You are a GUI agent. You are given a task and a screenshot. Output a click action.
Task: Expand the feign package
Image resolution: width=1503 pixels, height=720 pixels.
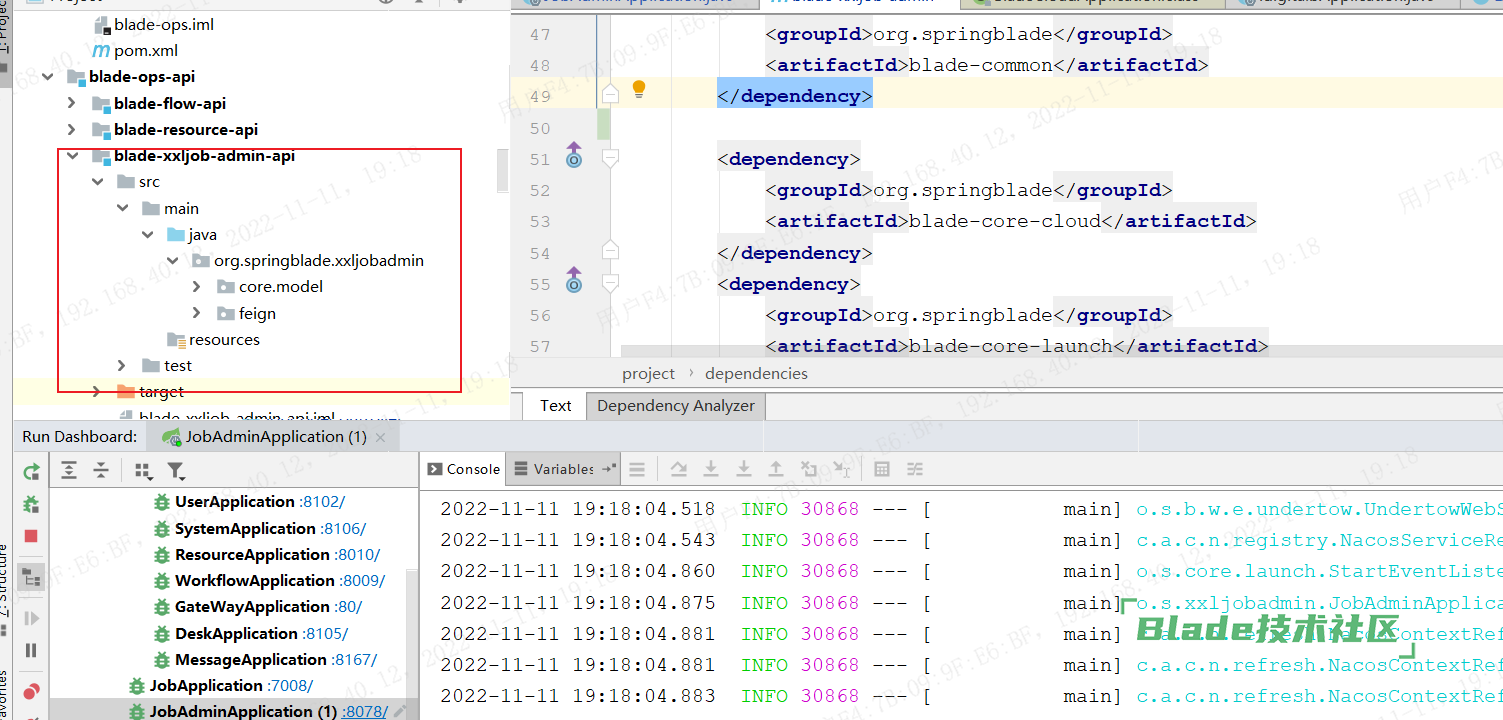pos(197,313)
